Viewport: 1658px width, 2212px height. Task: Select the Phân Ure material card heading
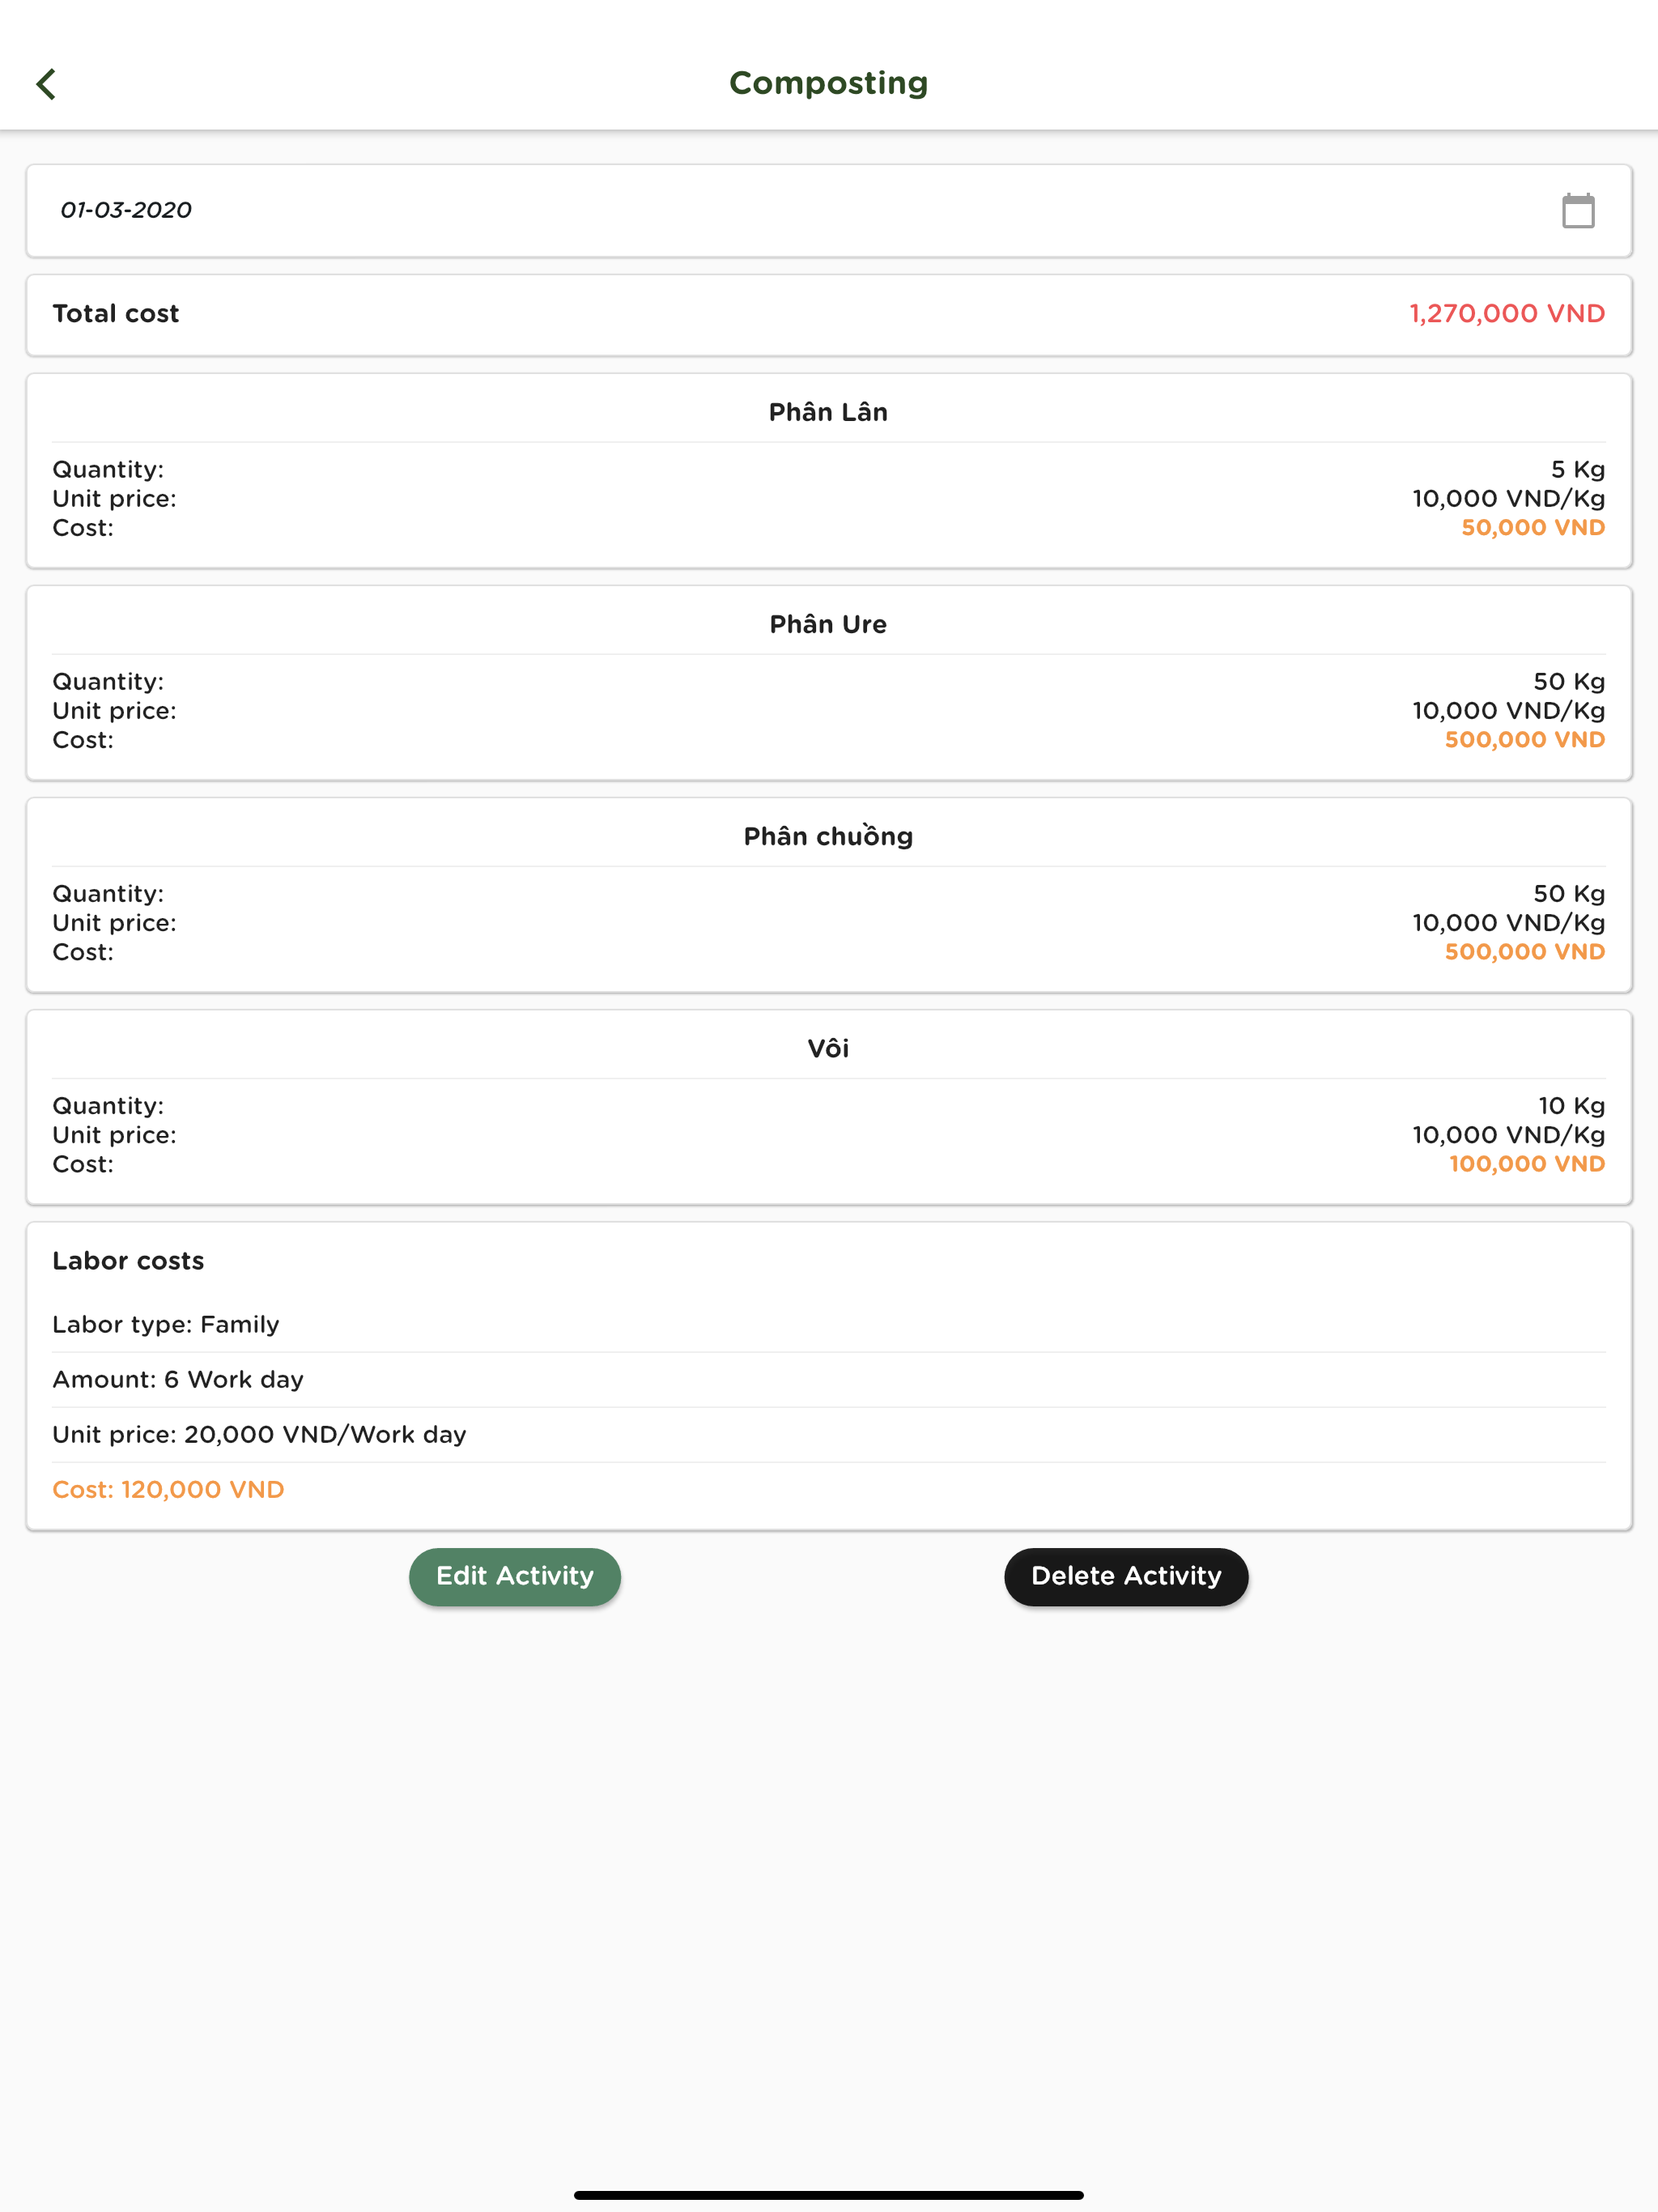tap(828, 624)
